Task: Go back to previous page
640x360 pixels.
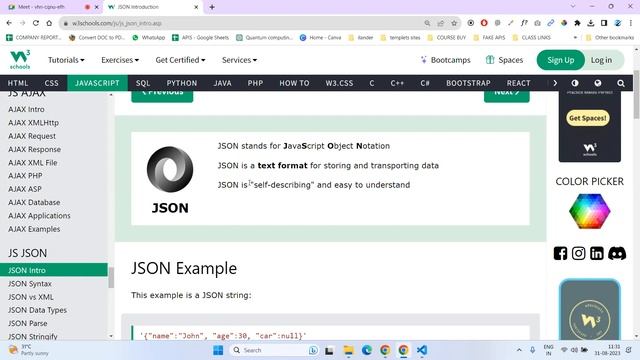Action: 9,23
